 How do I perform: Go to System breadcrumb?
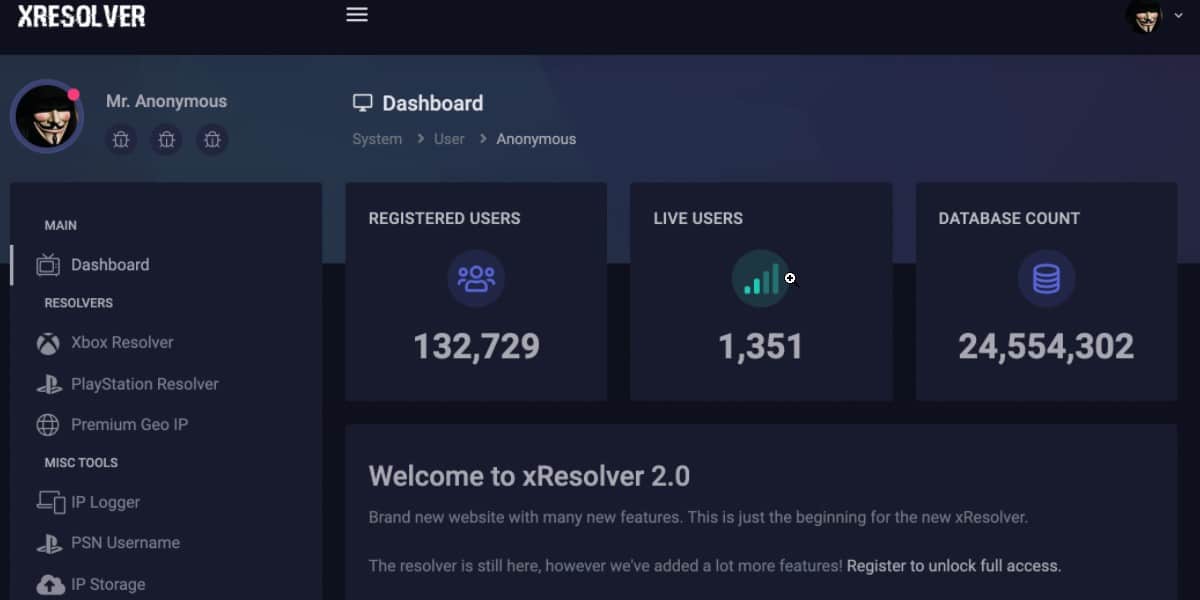click(x=377, y=139)
